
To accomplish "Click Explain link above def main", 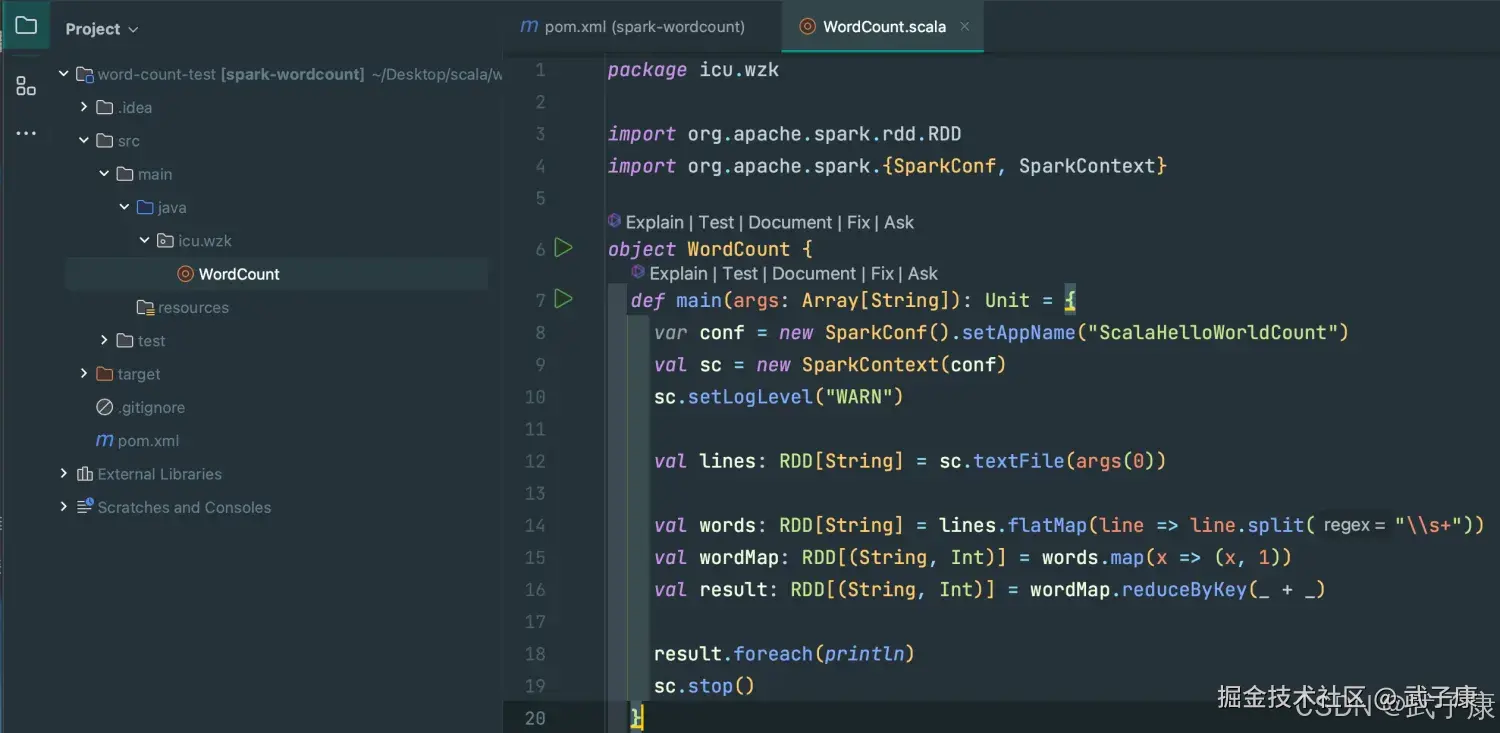I will click(678, 273).
